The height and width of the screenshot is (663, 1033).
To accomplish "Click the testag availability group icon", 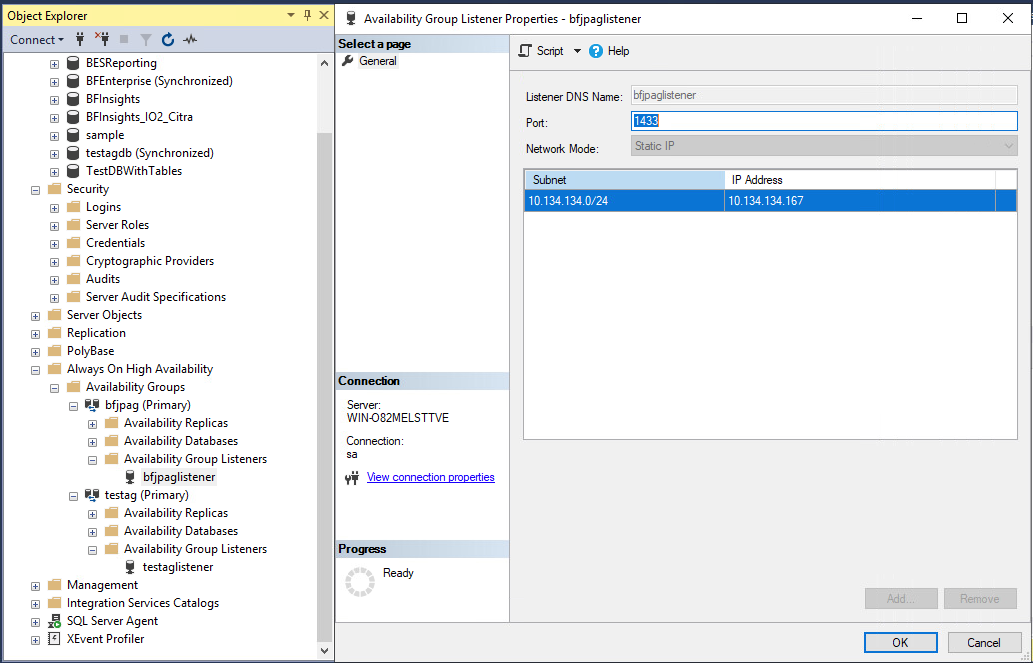I will [x=92, y=495].
